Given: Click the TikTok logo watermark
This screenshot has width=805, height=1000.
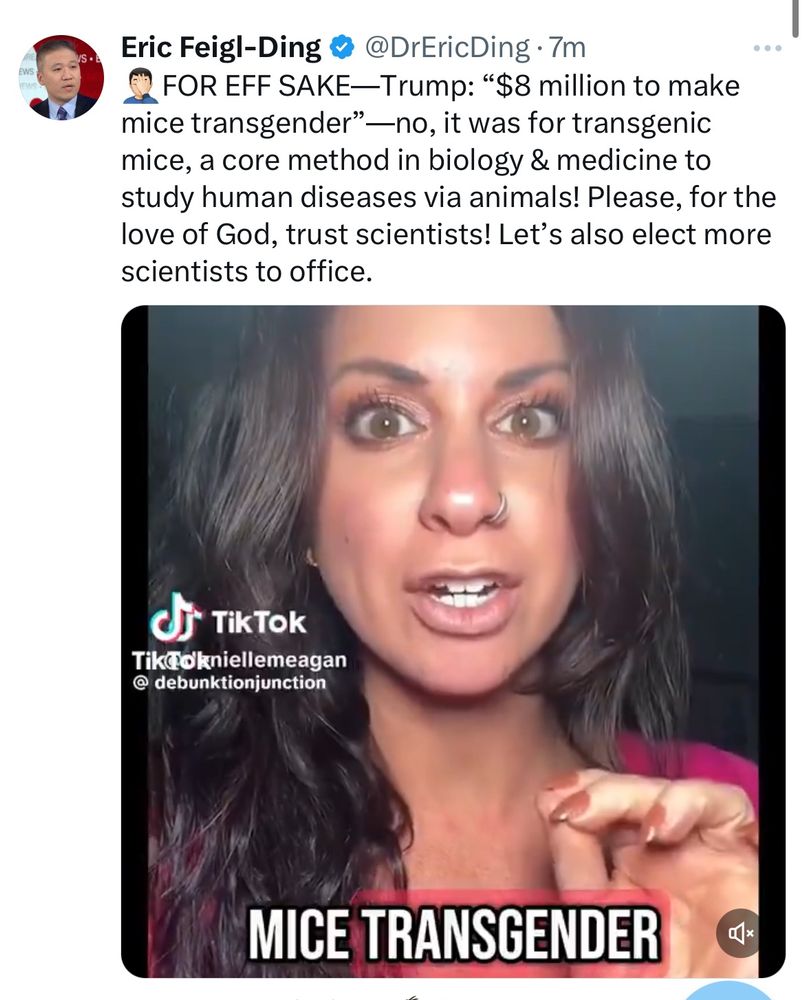Looking at the screenshot, I should point(174,618).
